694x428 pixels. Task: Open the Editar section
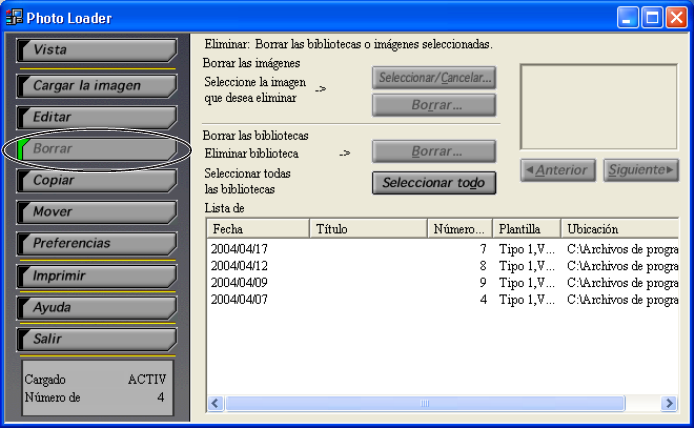pos(96,117)
